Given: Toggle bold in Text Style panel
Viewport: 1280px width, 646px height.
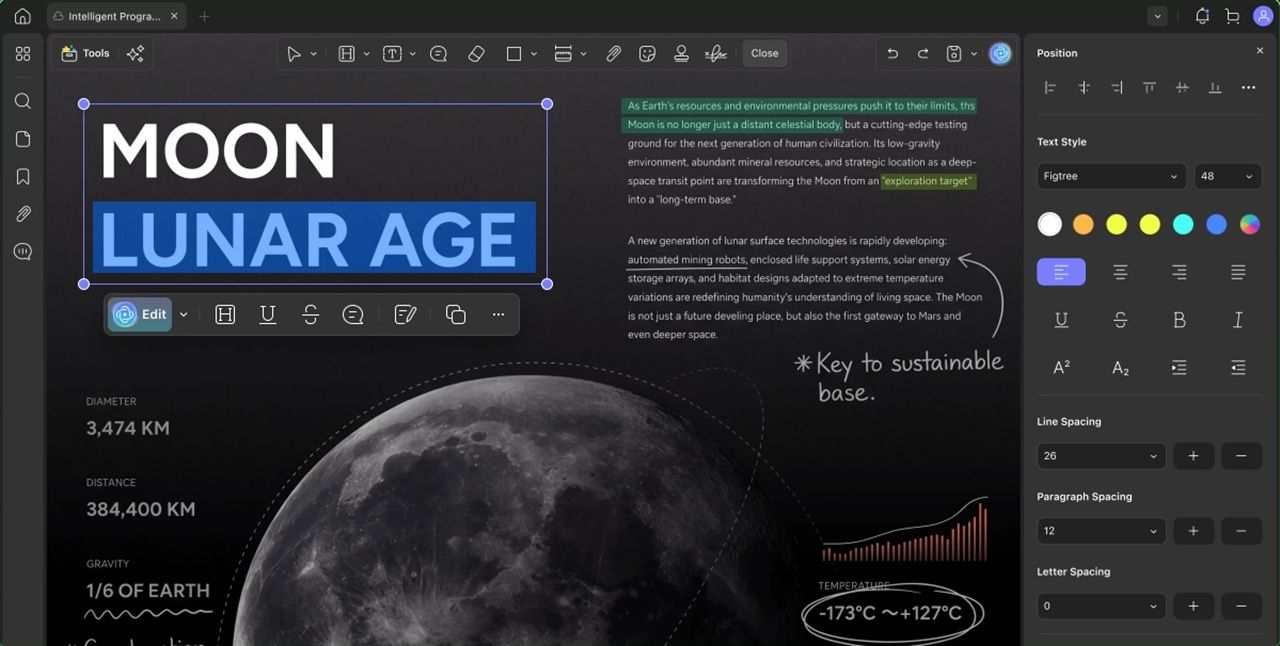Looking at the screenshot, I should coord(1179,320).
